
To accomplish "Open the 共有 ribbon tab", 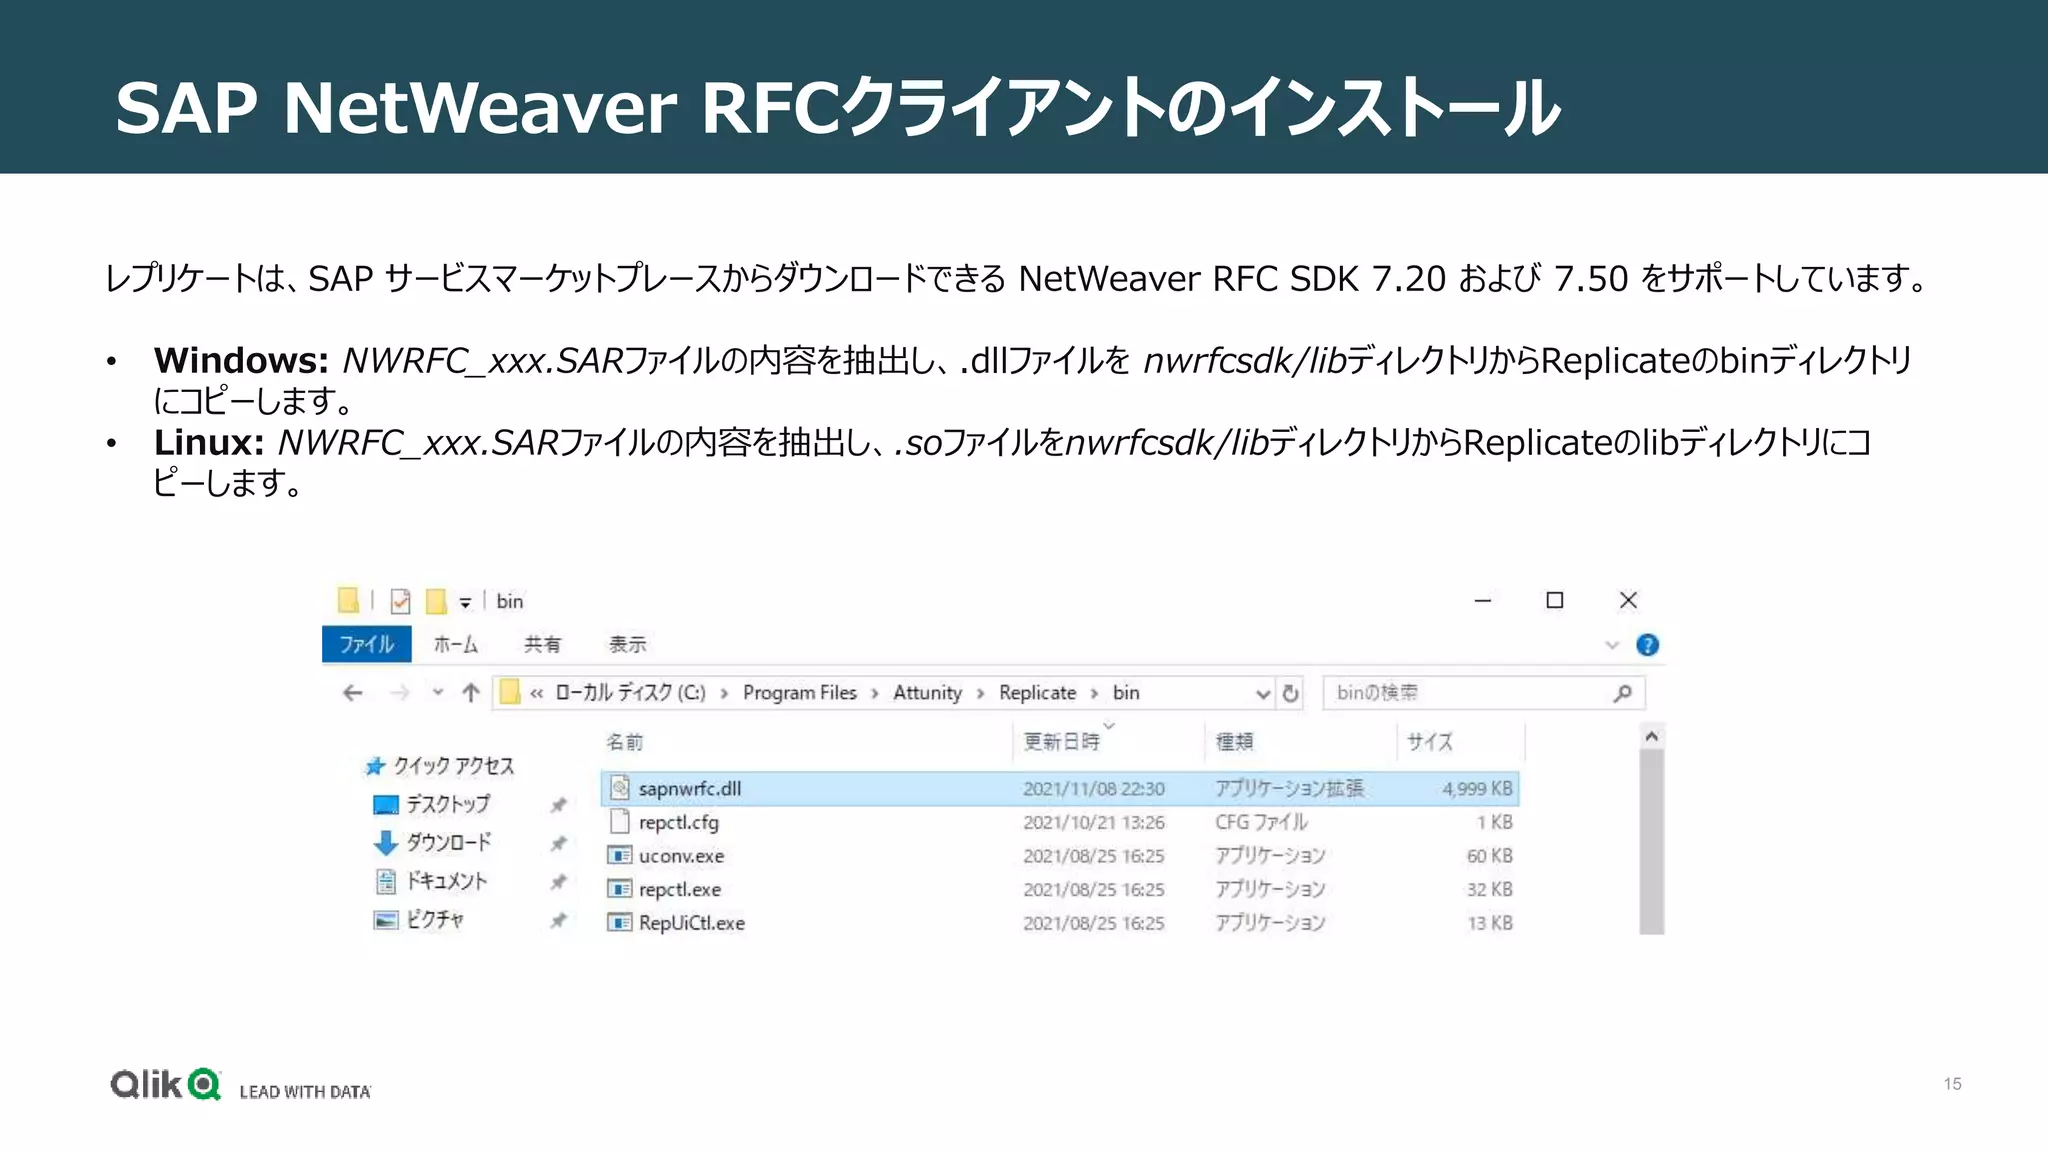I will (x=543, y=644).
